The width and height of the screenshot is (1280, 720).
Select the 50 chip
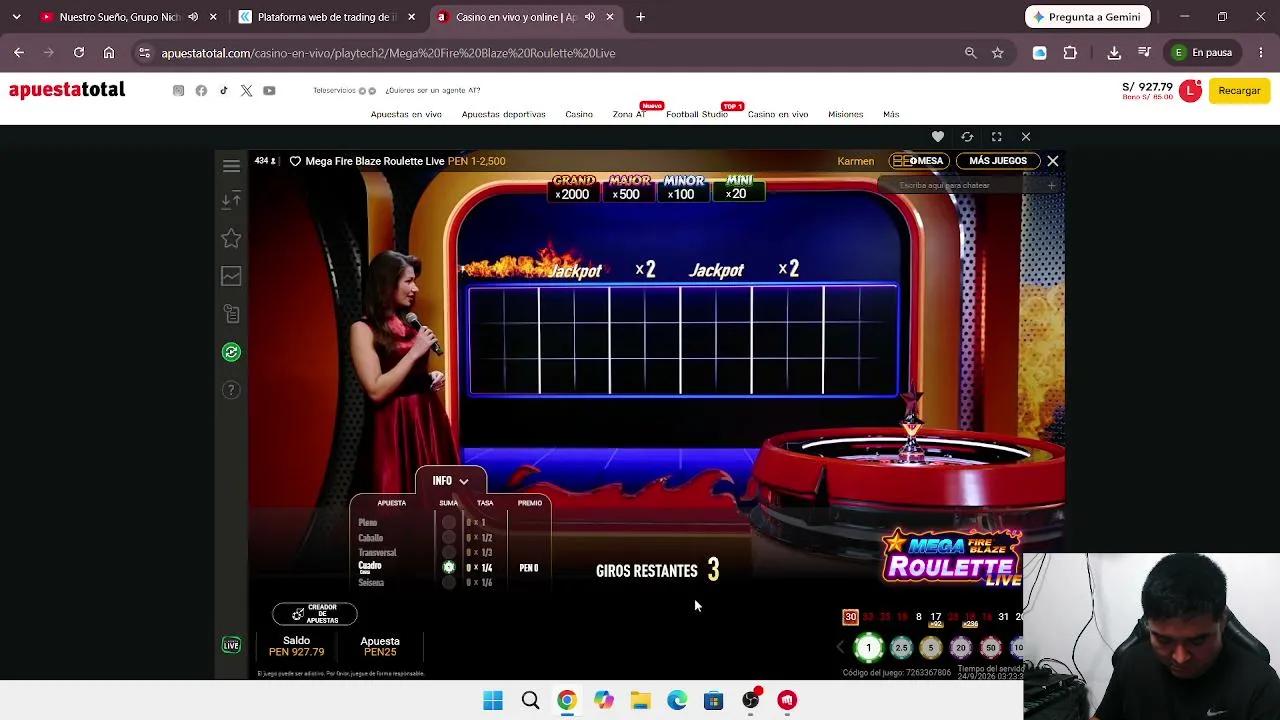(991, 648)
